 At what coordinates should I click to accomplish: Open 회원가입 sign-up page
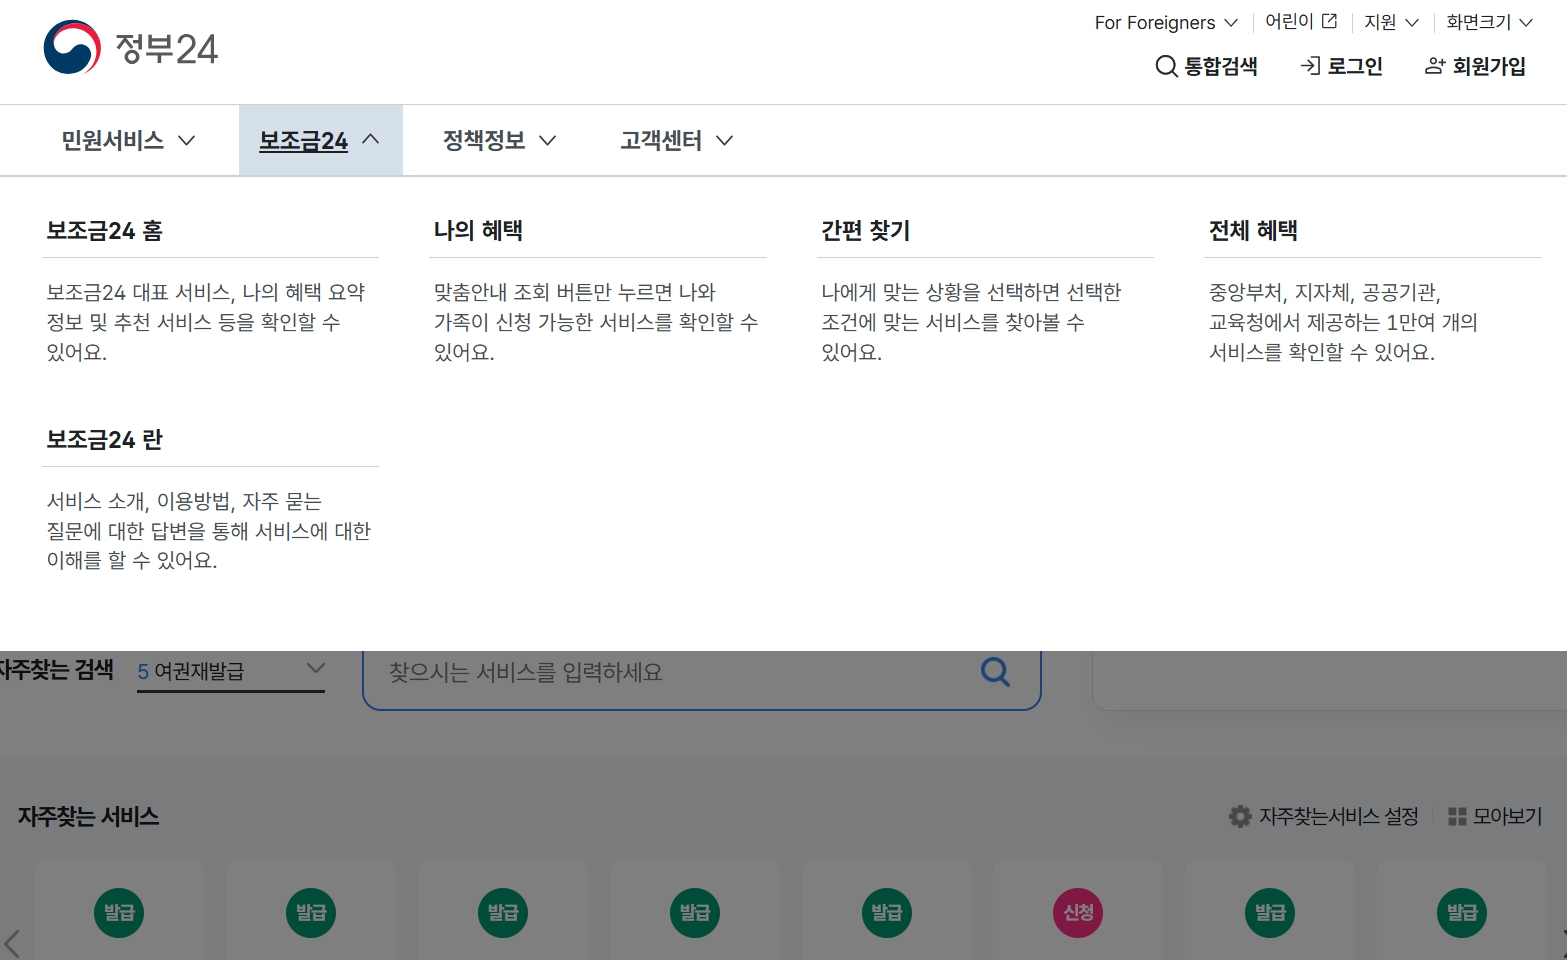click(1475, 66)
